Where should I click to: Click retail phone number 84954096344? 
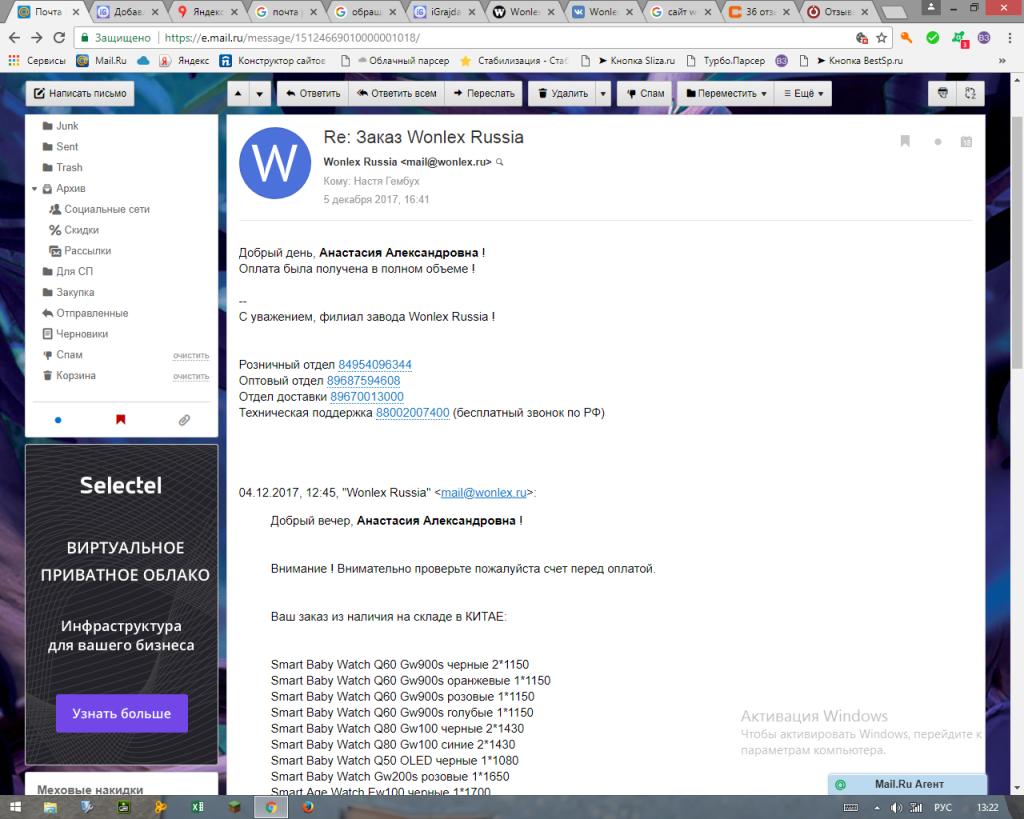pos(375,365)
